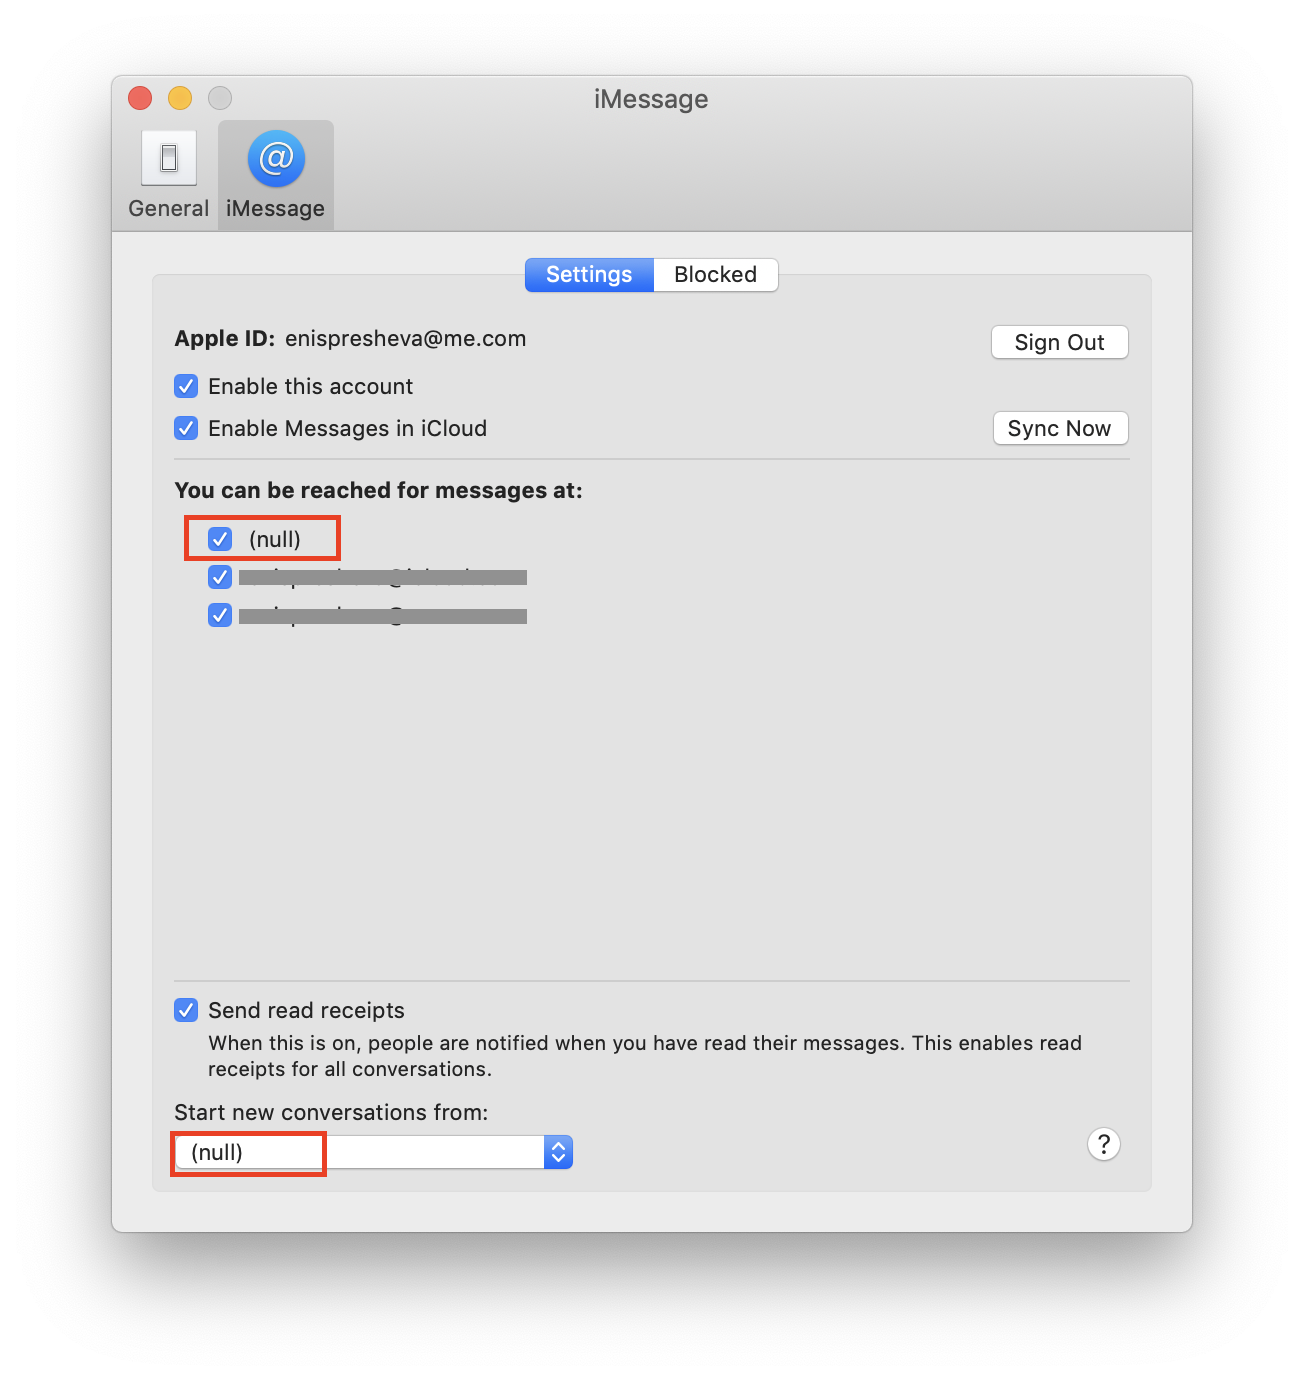The height and width of the screenshot is (1380, 1304).
Task: Open Start new conversations from dropdown
Action: pyautogui.click(x=373, y=1152)
